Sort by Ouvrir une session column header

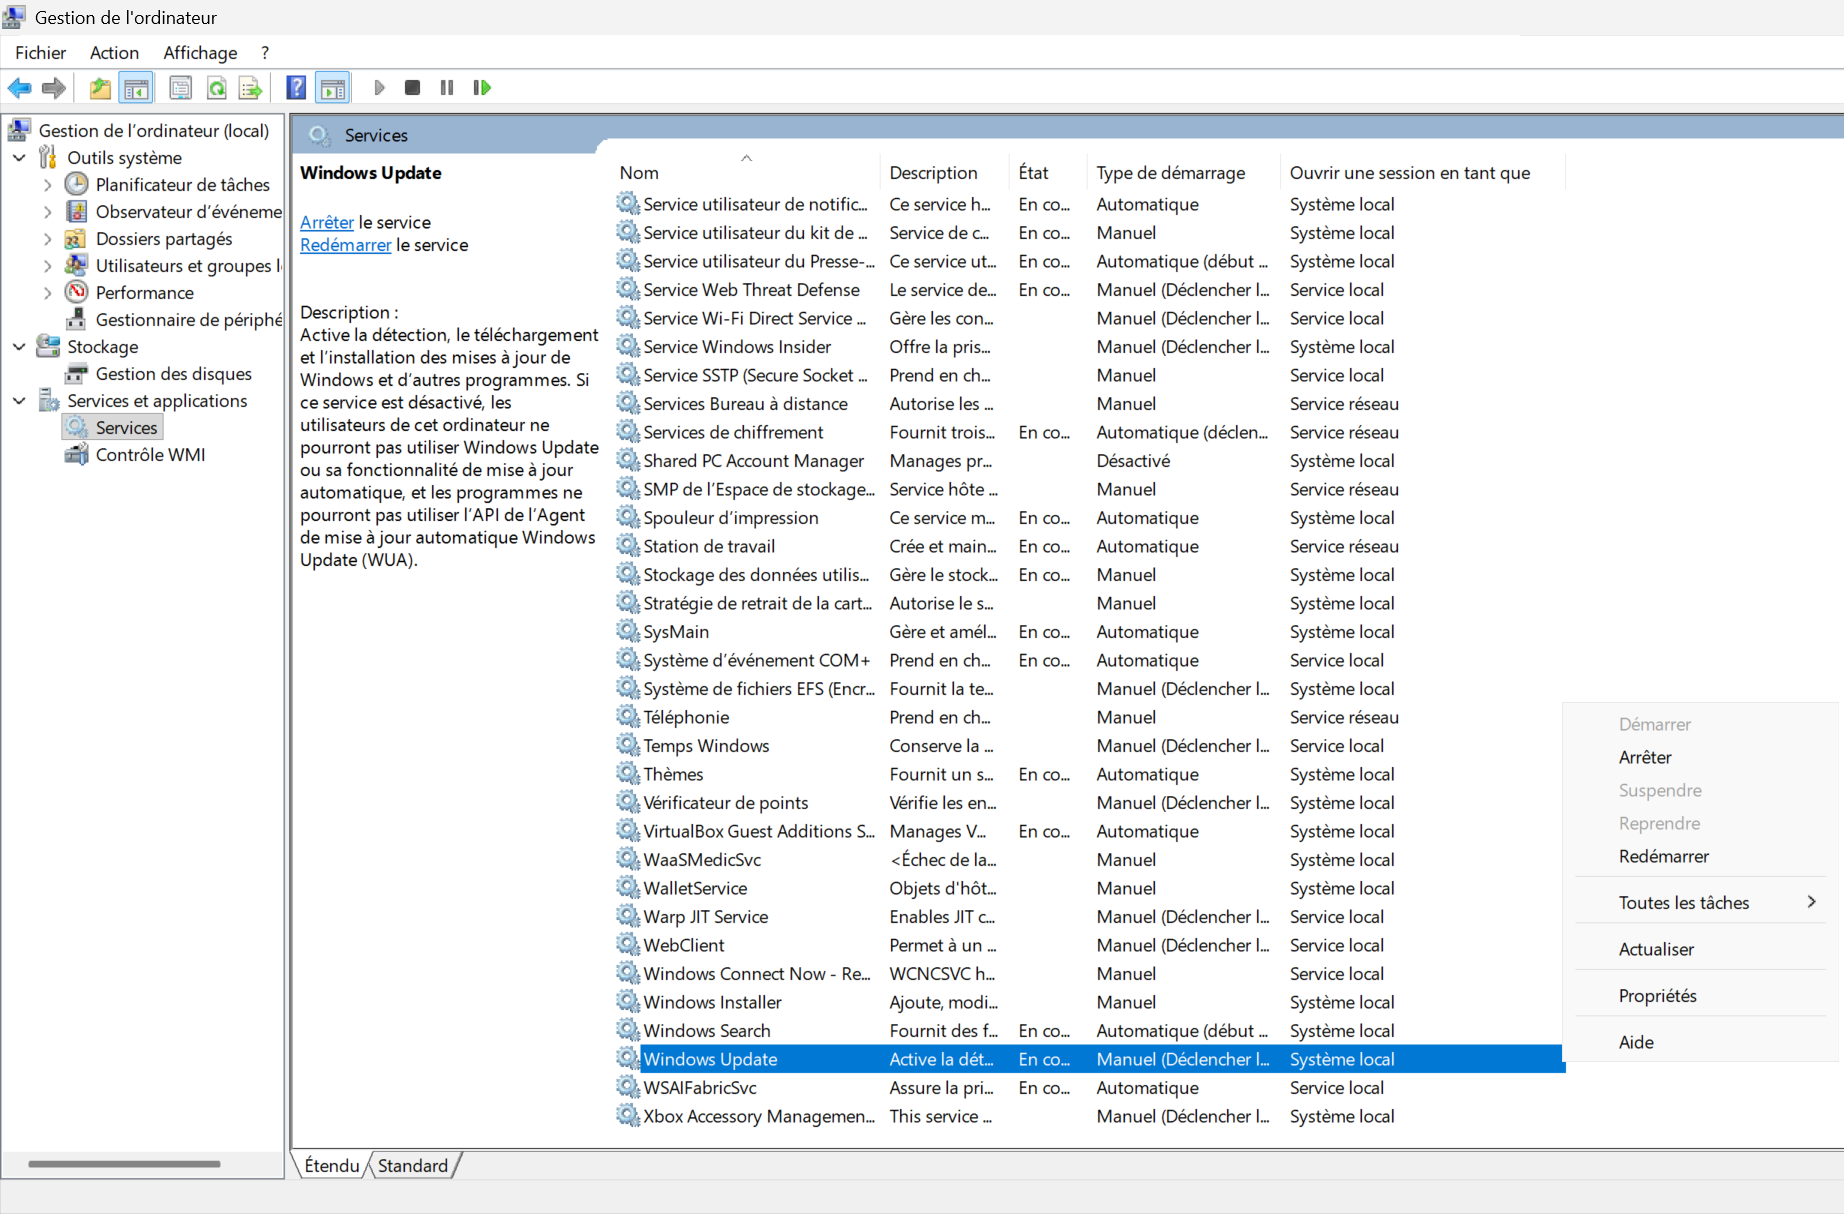1422,172
